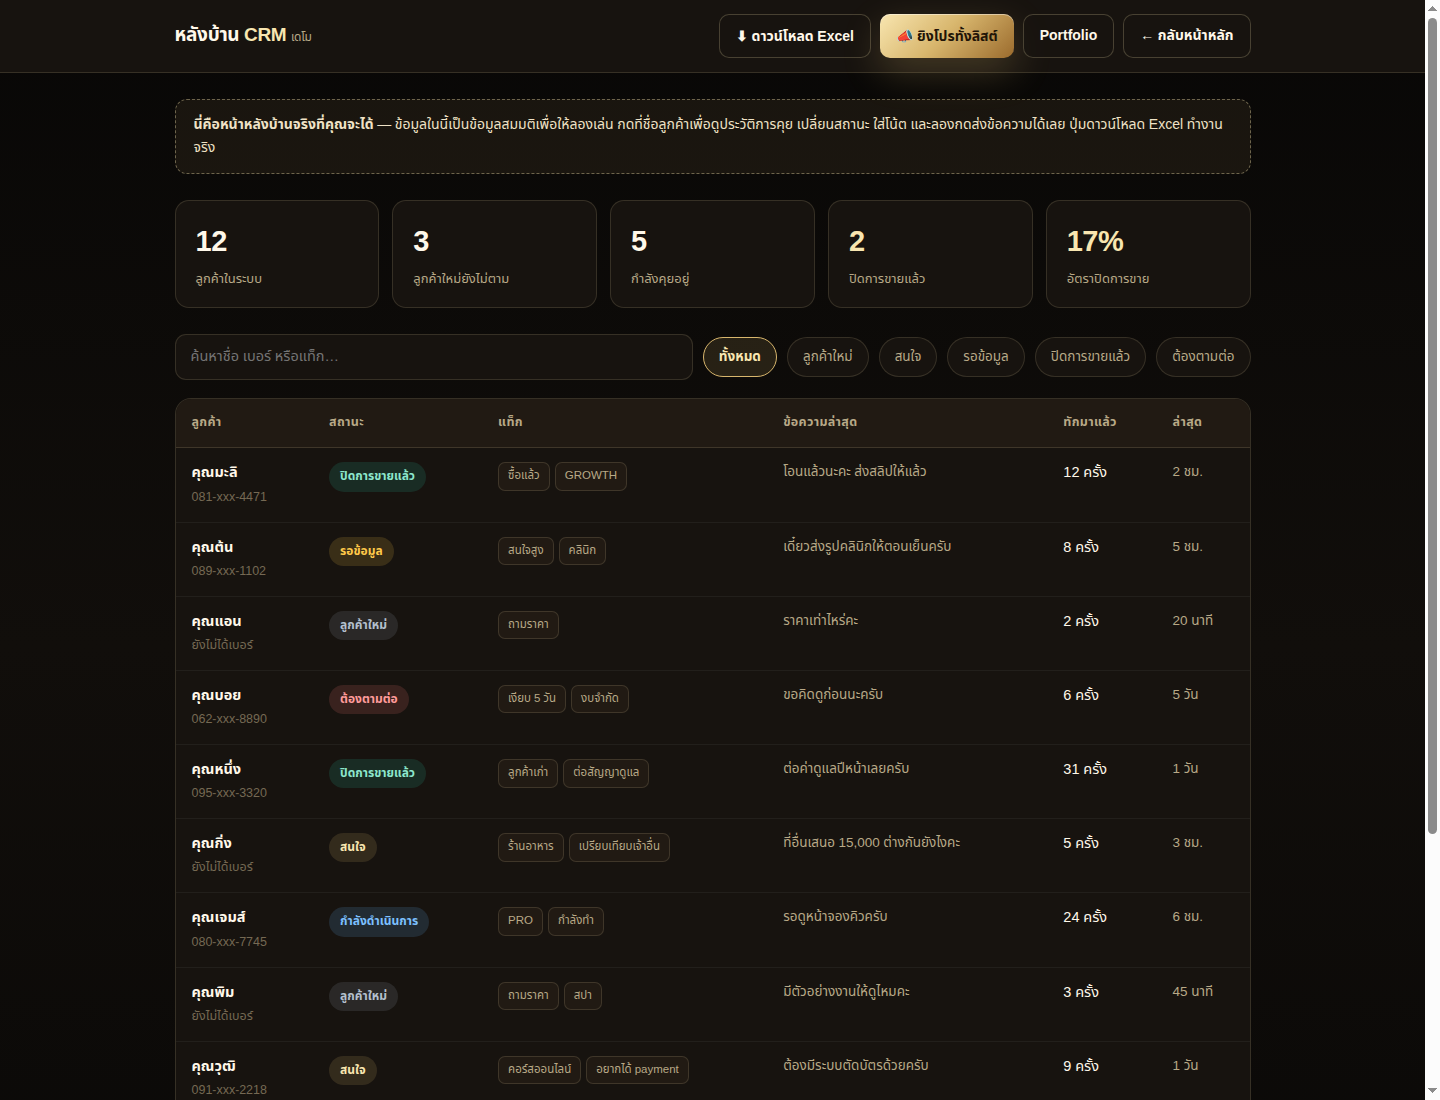This screenshot has width=1440, height=1100.
Task: Open customer คุณพิม row
Action: point(713,1005)
